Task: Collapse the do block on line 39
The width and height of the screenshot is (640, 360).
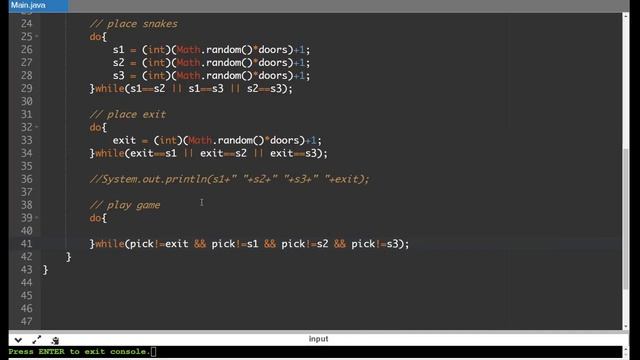Action: pyautogui.click(x=37, y=218)
